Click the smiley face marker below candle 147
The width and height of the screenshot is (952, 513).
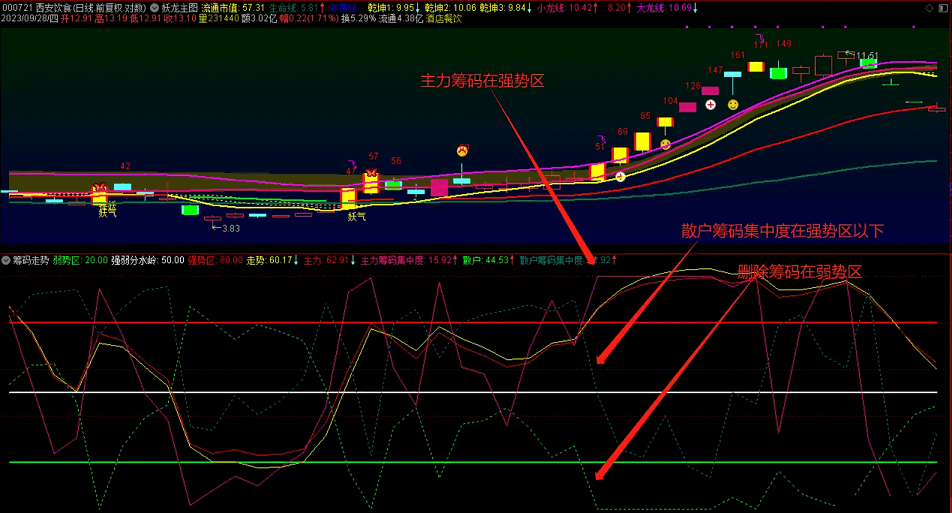pos(733,105)
